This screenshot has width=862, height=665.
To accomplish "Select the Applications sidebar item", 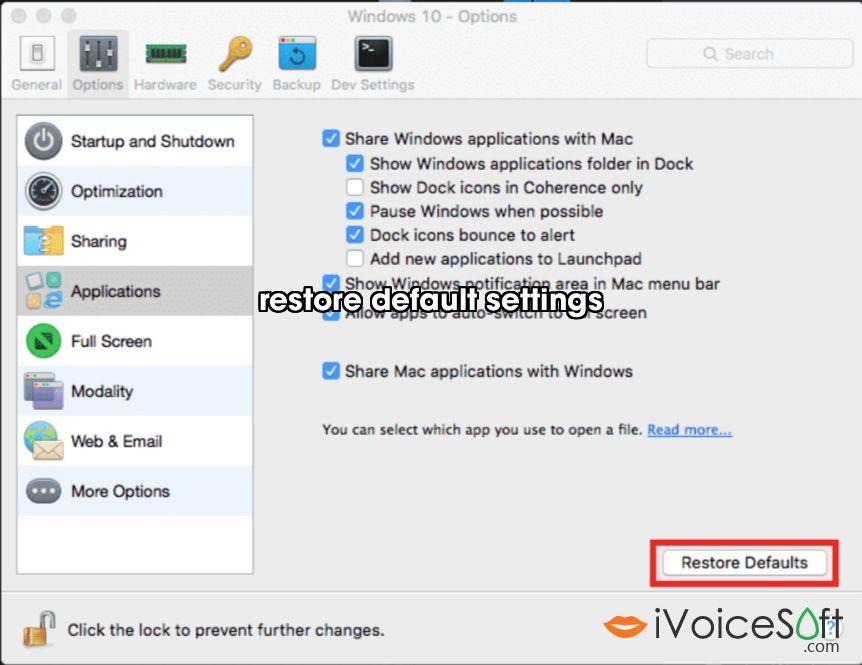I will [135, 291].
